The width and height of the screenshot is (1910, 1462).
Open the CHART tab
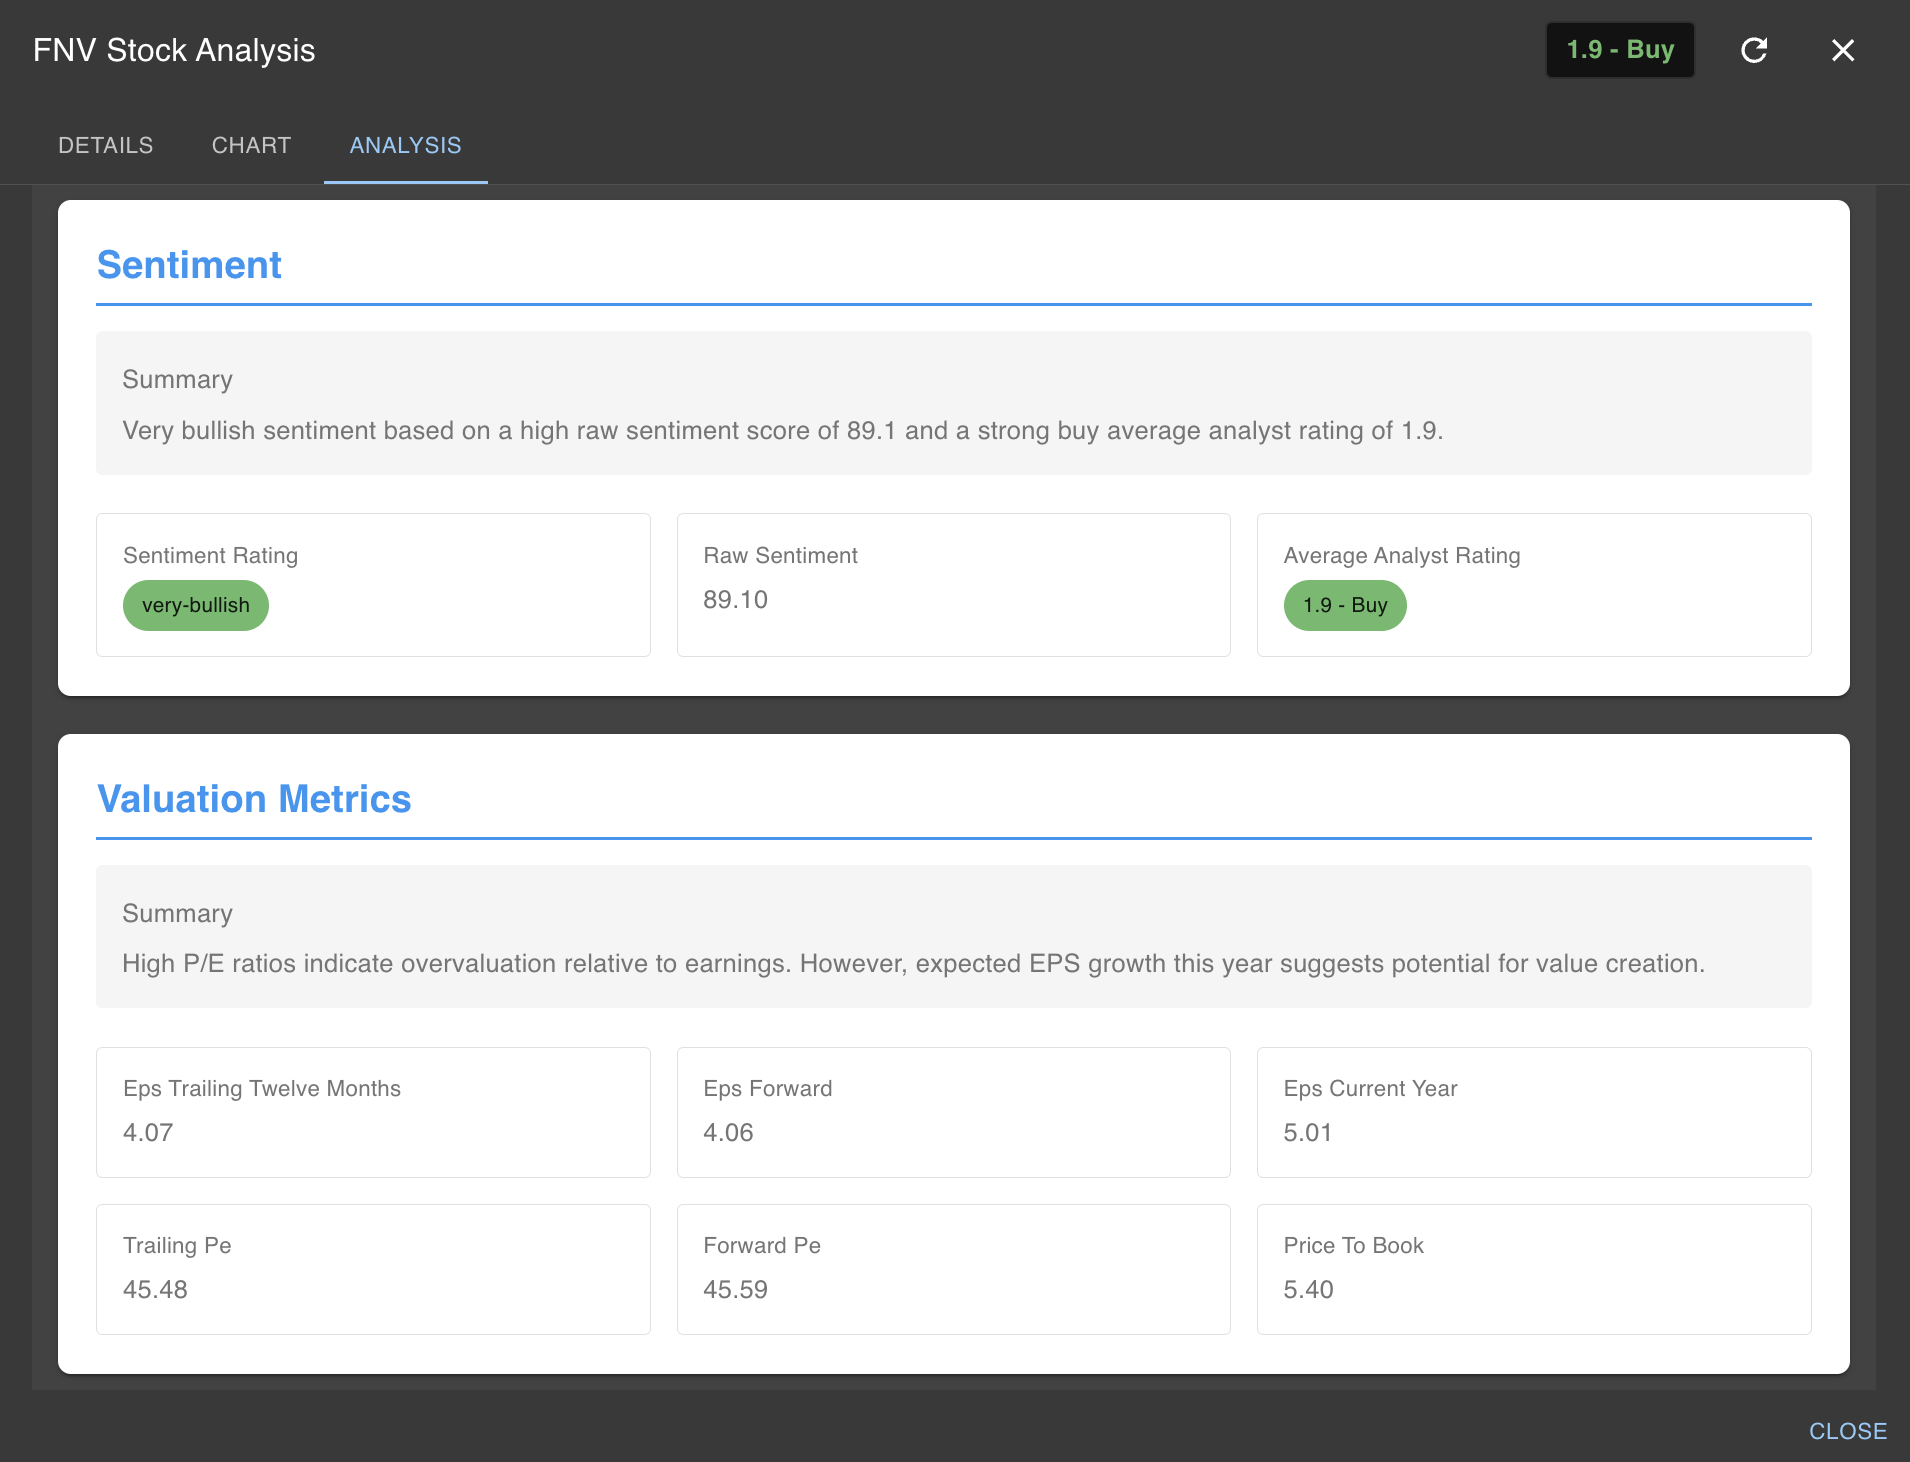[250, 145]
